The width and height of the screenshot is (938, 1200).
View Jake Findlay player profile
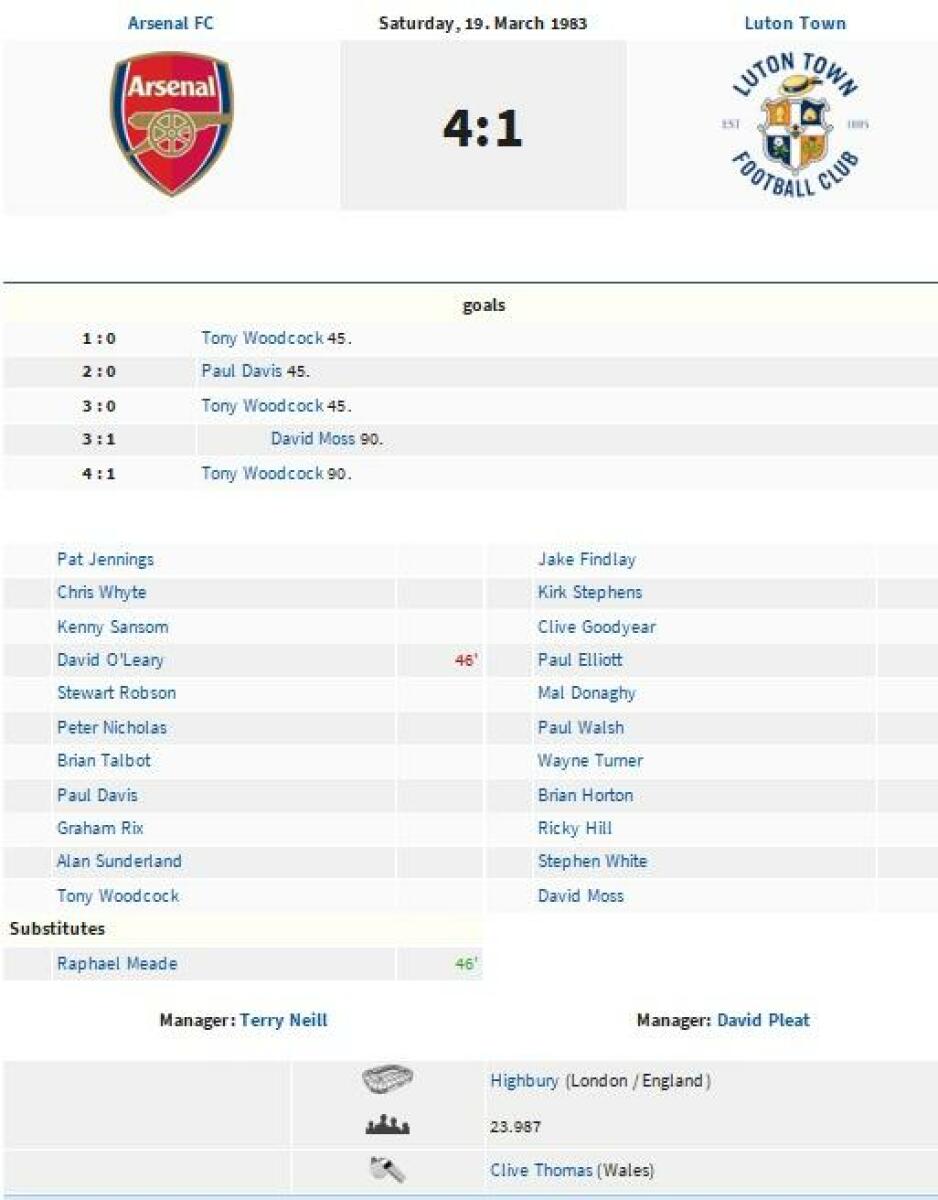[586, 559]
